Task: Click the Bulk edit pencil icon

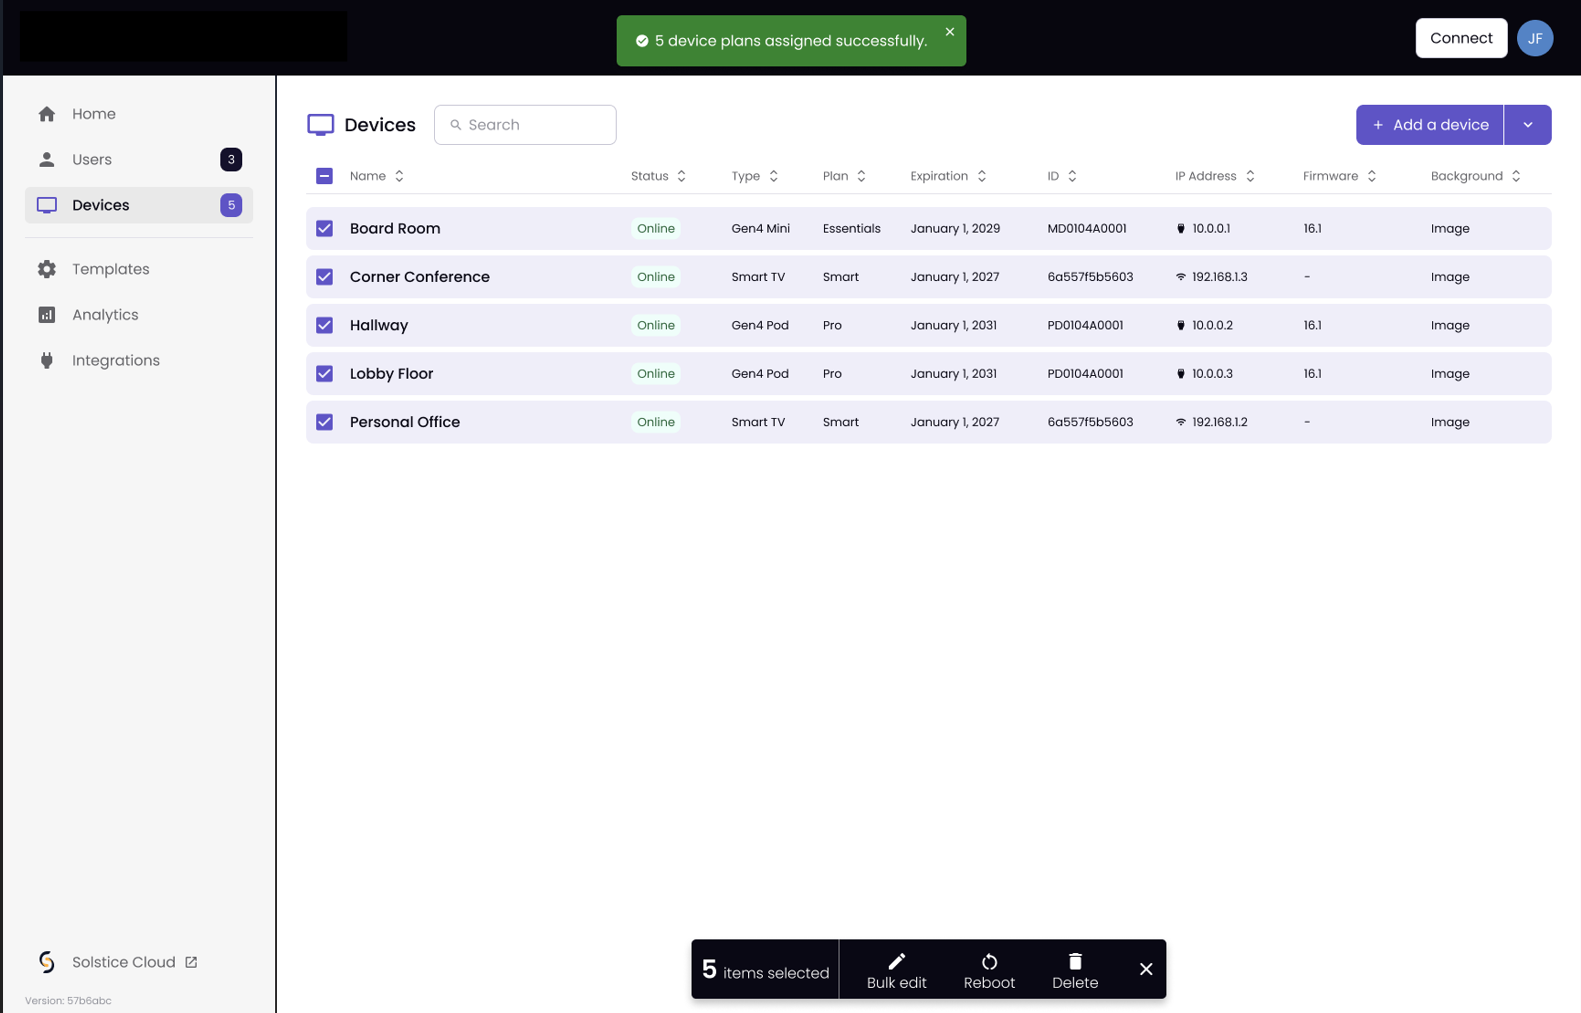Action: coord(896,961)
